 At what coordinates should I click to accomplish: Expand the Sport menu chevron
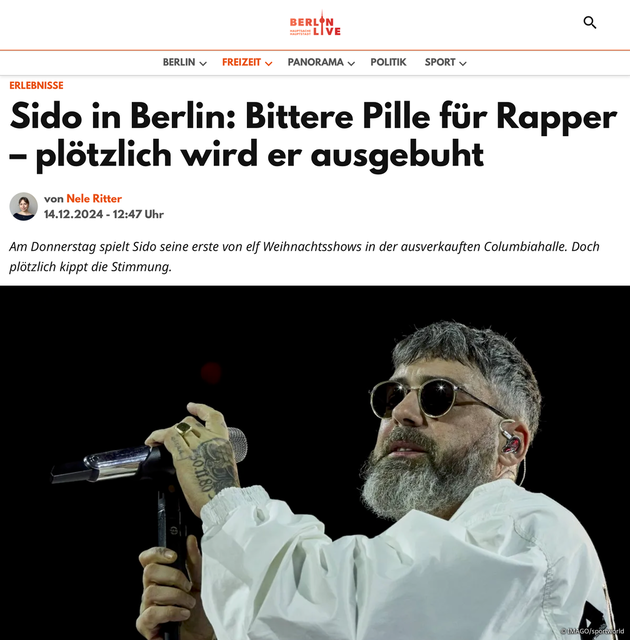tap(463, 63)
